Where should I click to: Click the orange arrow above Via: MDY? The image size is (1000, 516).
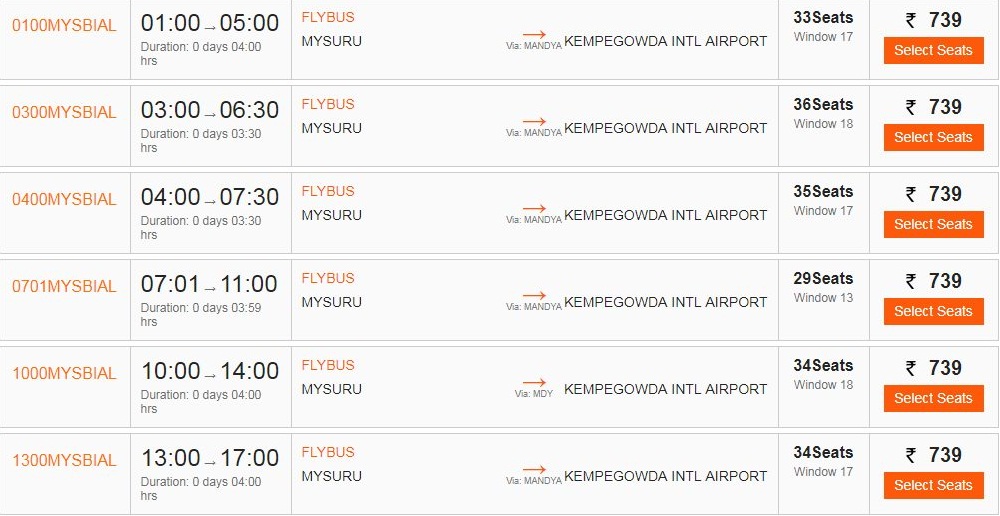pyautogui.click(x=535, y=381)
